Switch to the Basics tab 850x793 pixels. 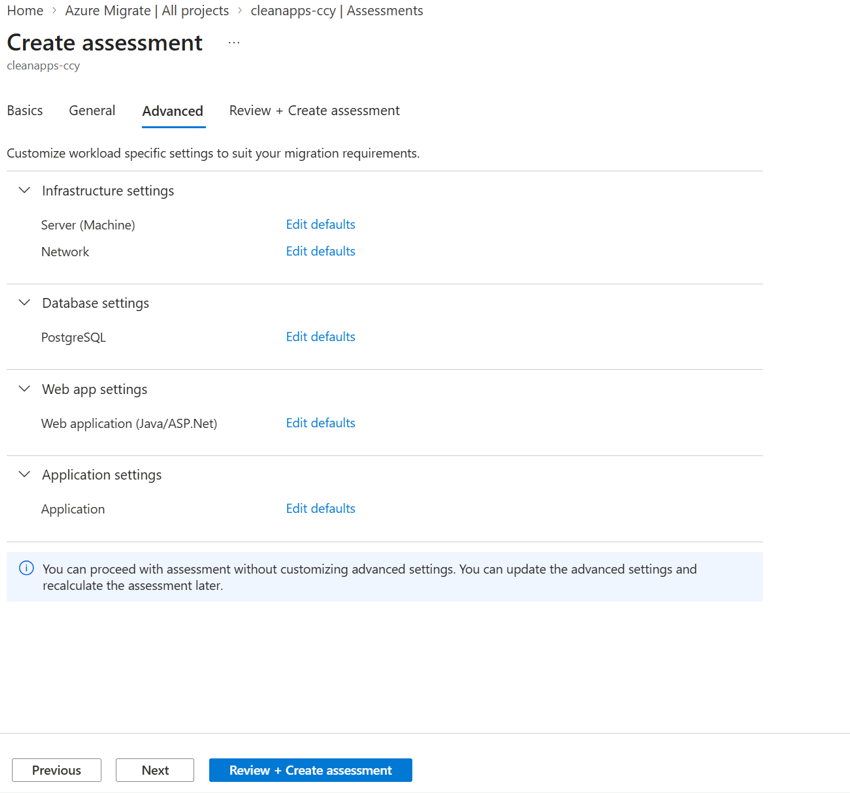(25, 111)
